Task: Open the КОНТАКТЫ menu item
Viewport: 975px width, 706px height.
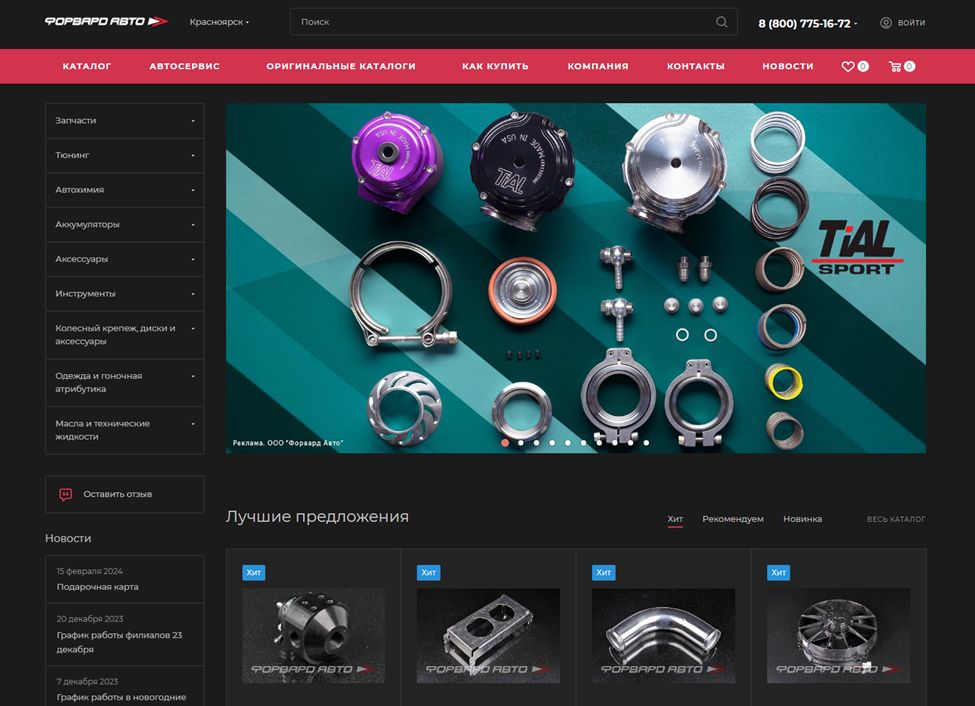Action: point(696,66)
